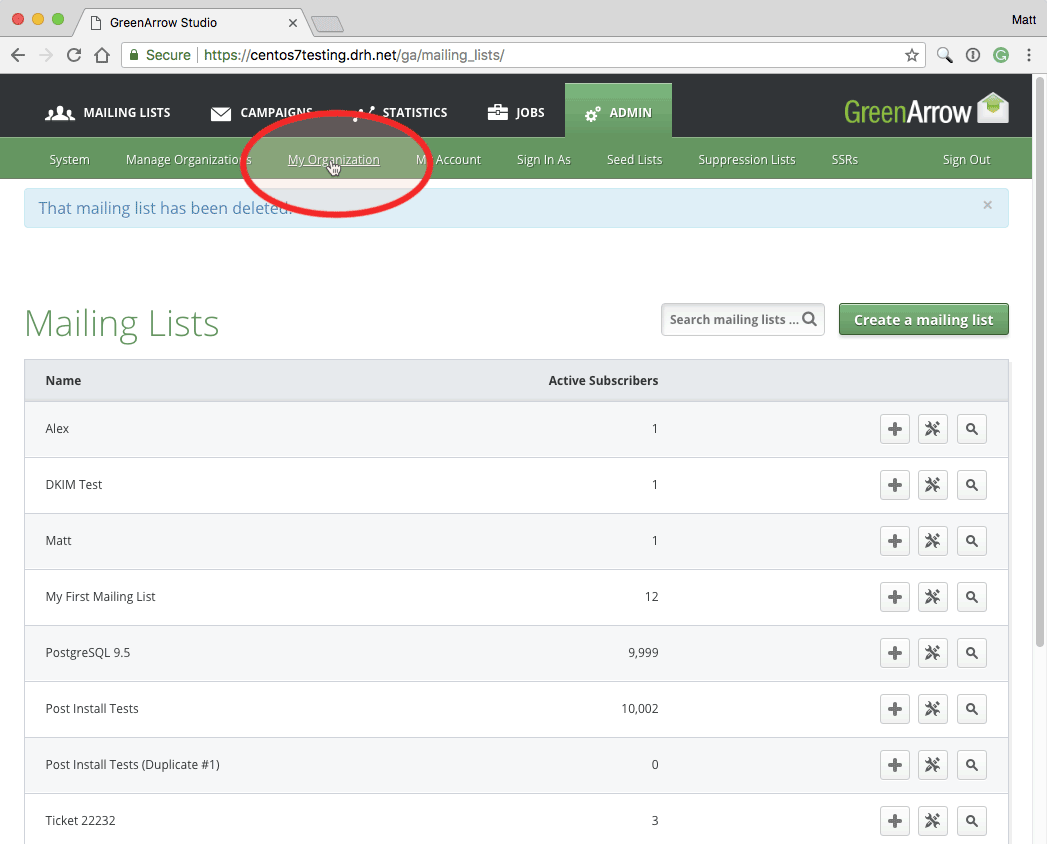Focus the Search mailing lists field
Image resolution: width=1047 pixels, height=844 pixels.
[743, 320]
